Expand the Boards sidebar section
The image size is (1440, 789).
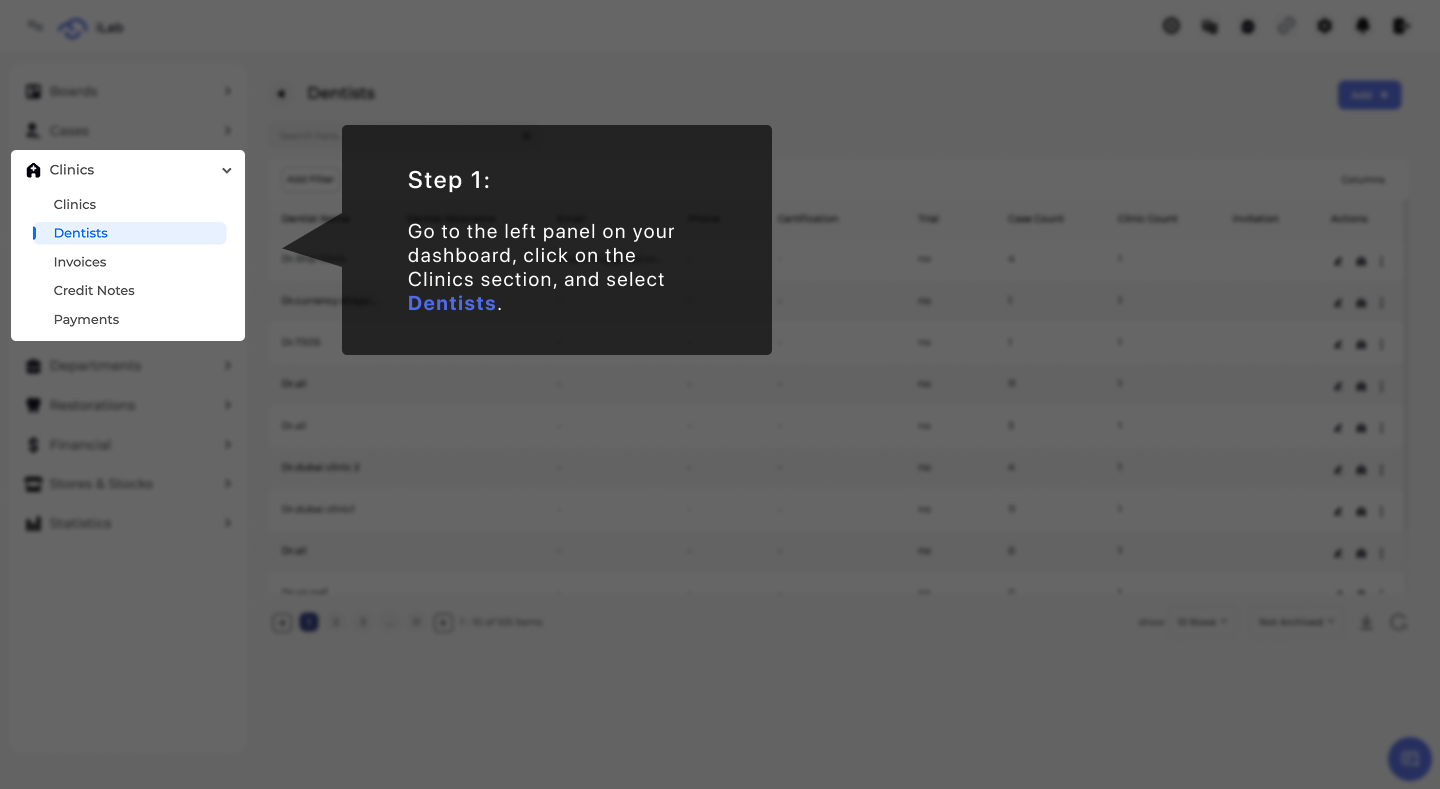(x=128, y=91)
